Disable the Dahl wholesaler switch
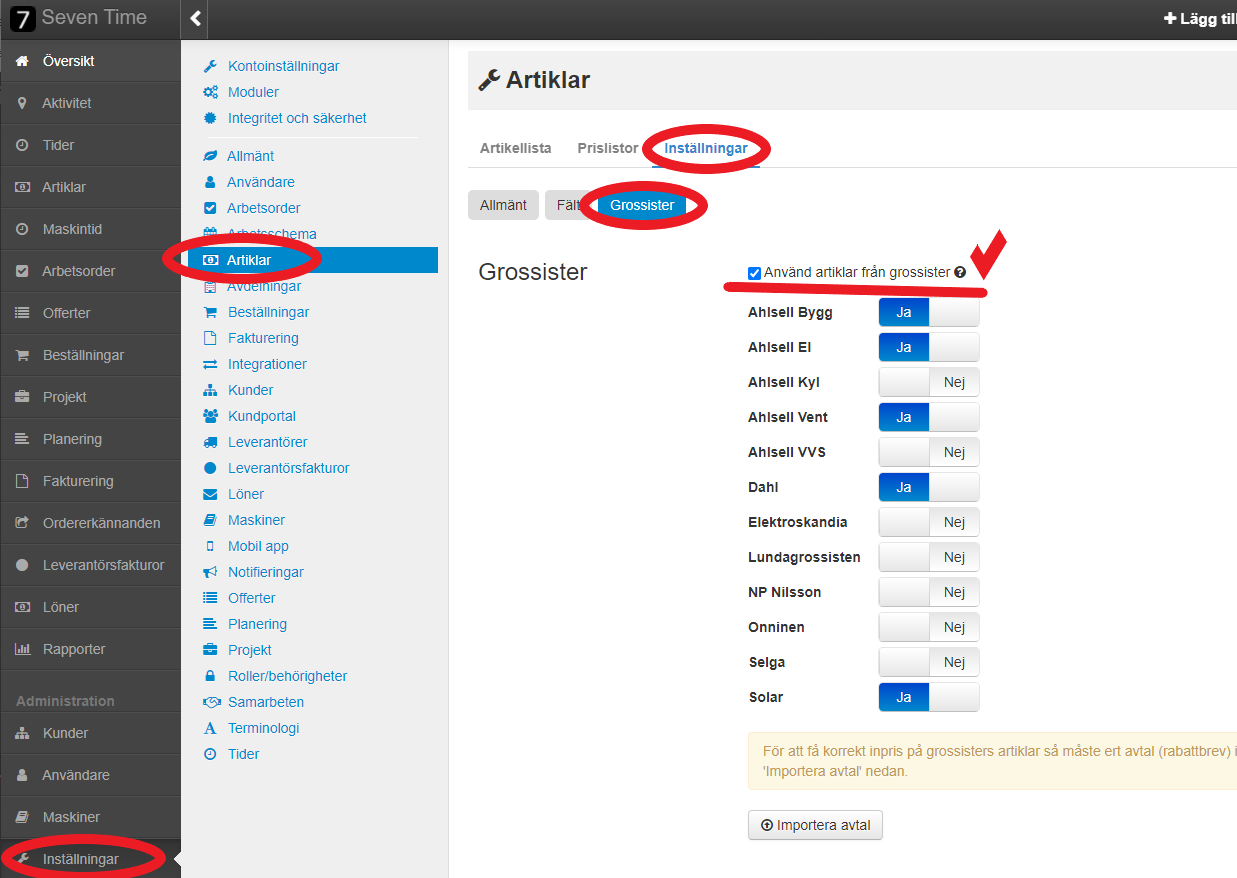The height and width of the screenshot is (878, 1237). [929, 487]
